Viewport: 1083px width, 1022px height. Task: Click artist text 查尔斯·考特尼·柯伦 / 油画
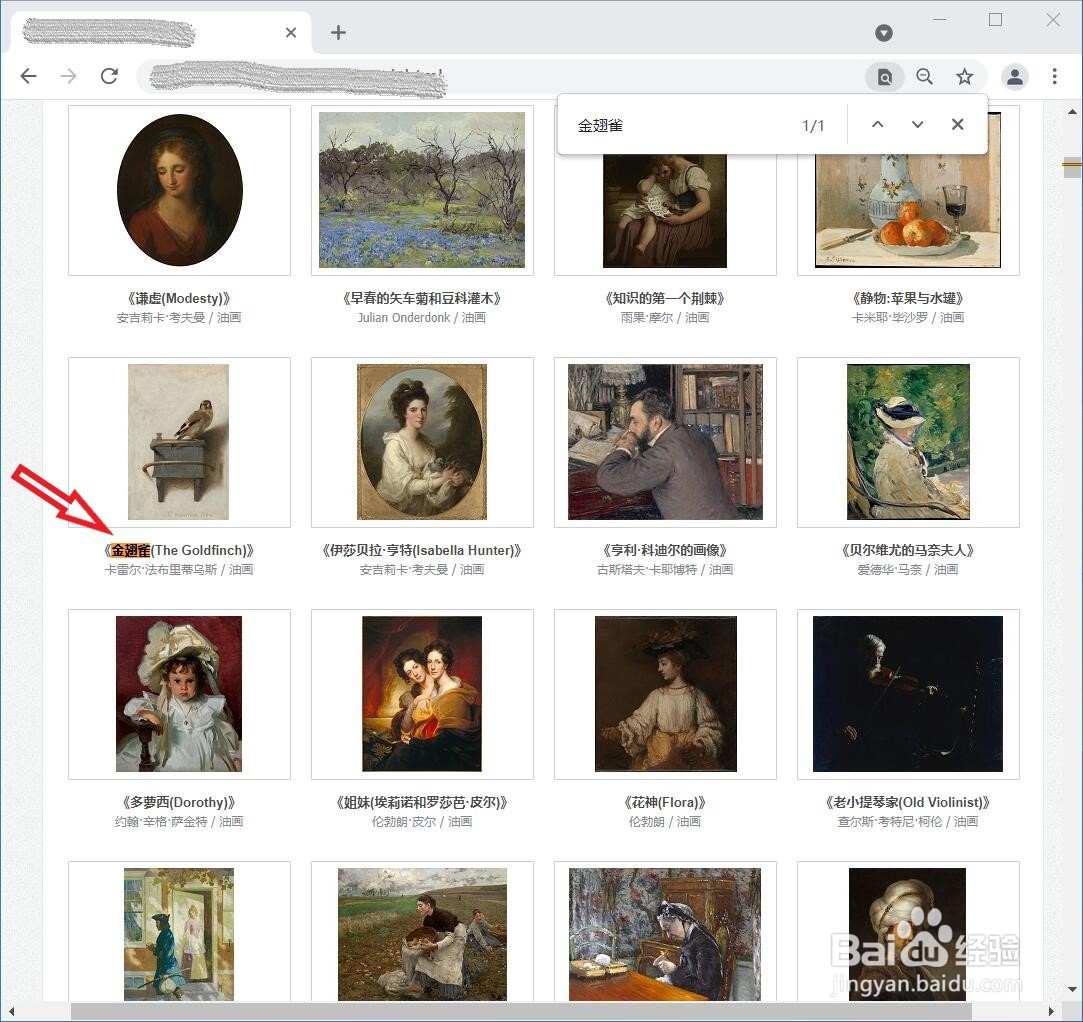point(908,822)
